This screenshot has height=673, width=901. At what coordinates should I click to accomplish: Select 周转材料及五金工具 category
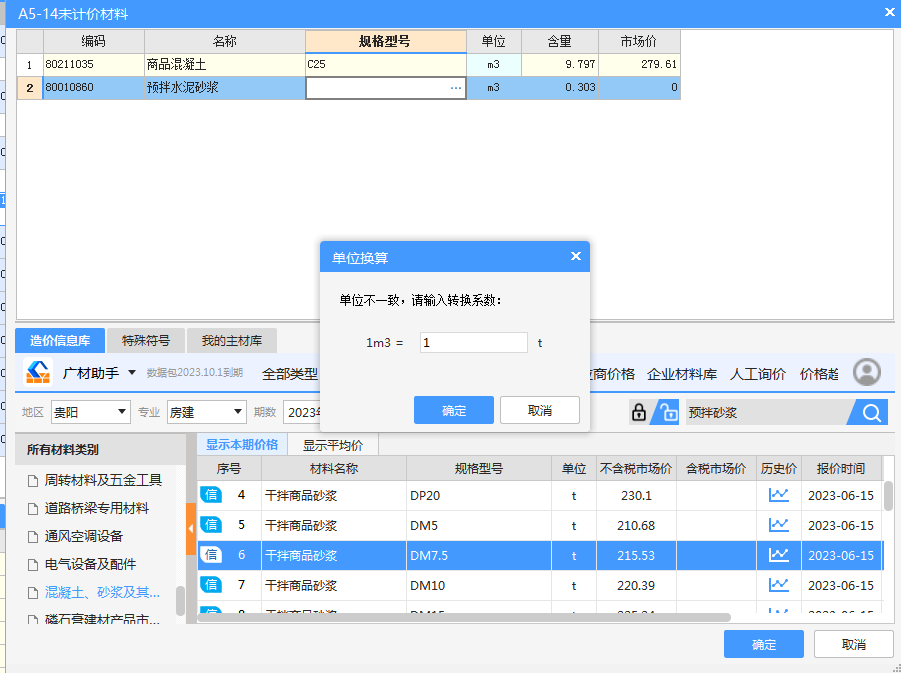pos(103,480)
